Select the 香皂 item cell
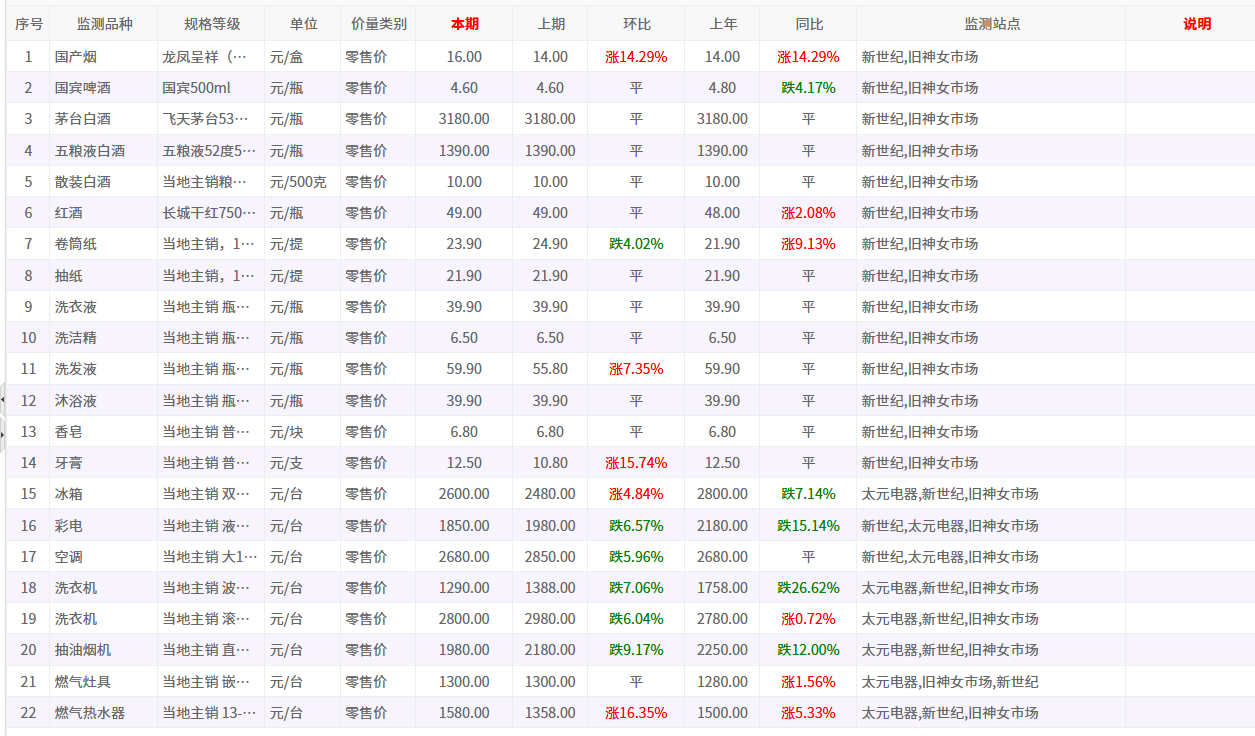1255x736 pixels. click(x=104, y=432)
